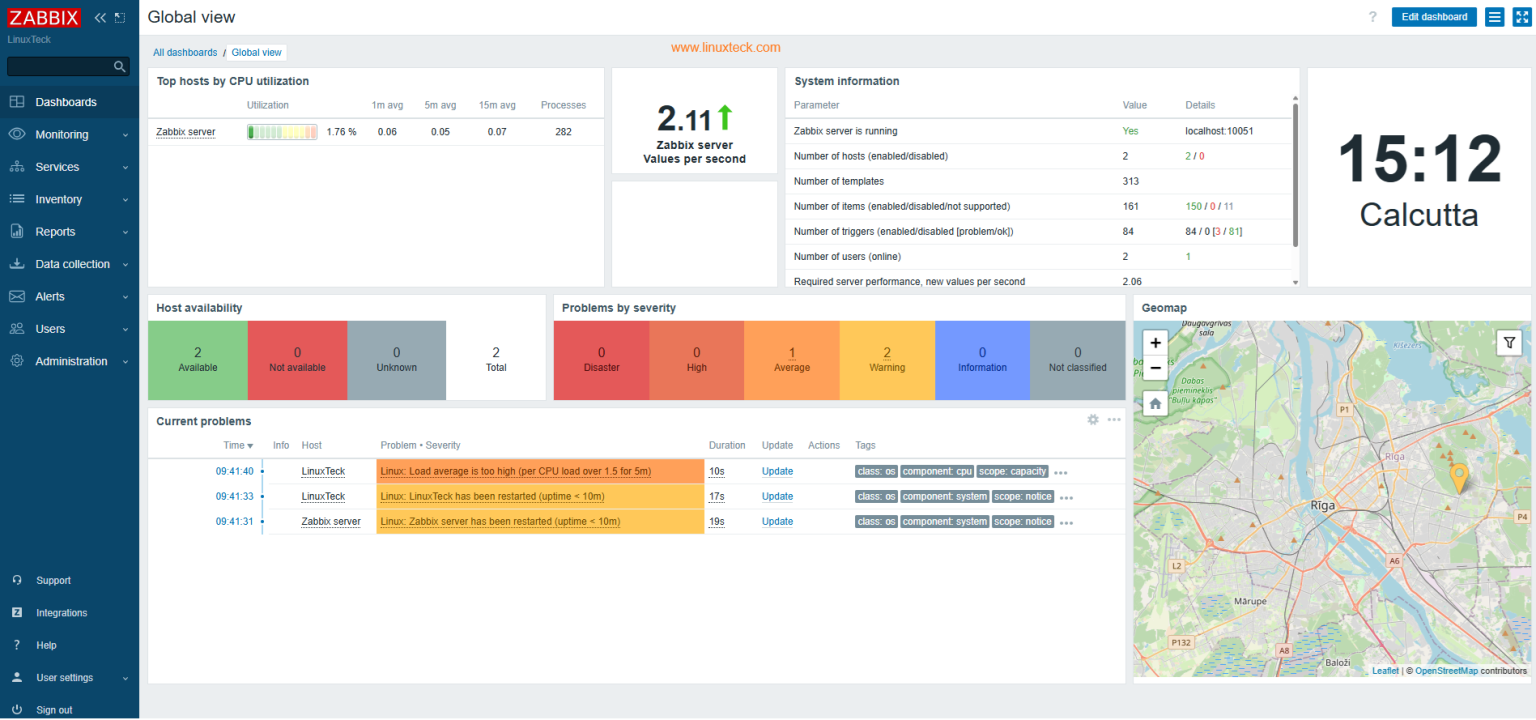Go to Support in the sidebar
Viewport: 1536px width, 720px height.
click(54, 580)
